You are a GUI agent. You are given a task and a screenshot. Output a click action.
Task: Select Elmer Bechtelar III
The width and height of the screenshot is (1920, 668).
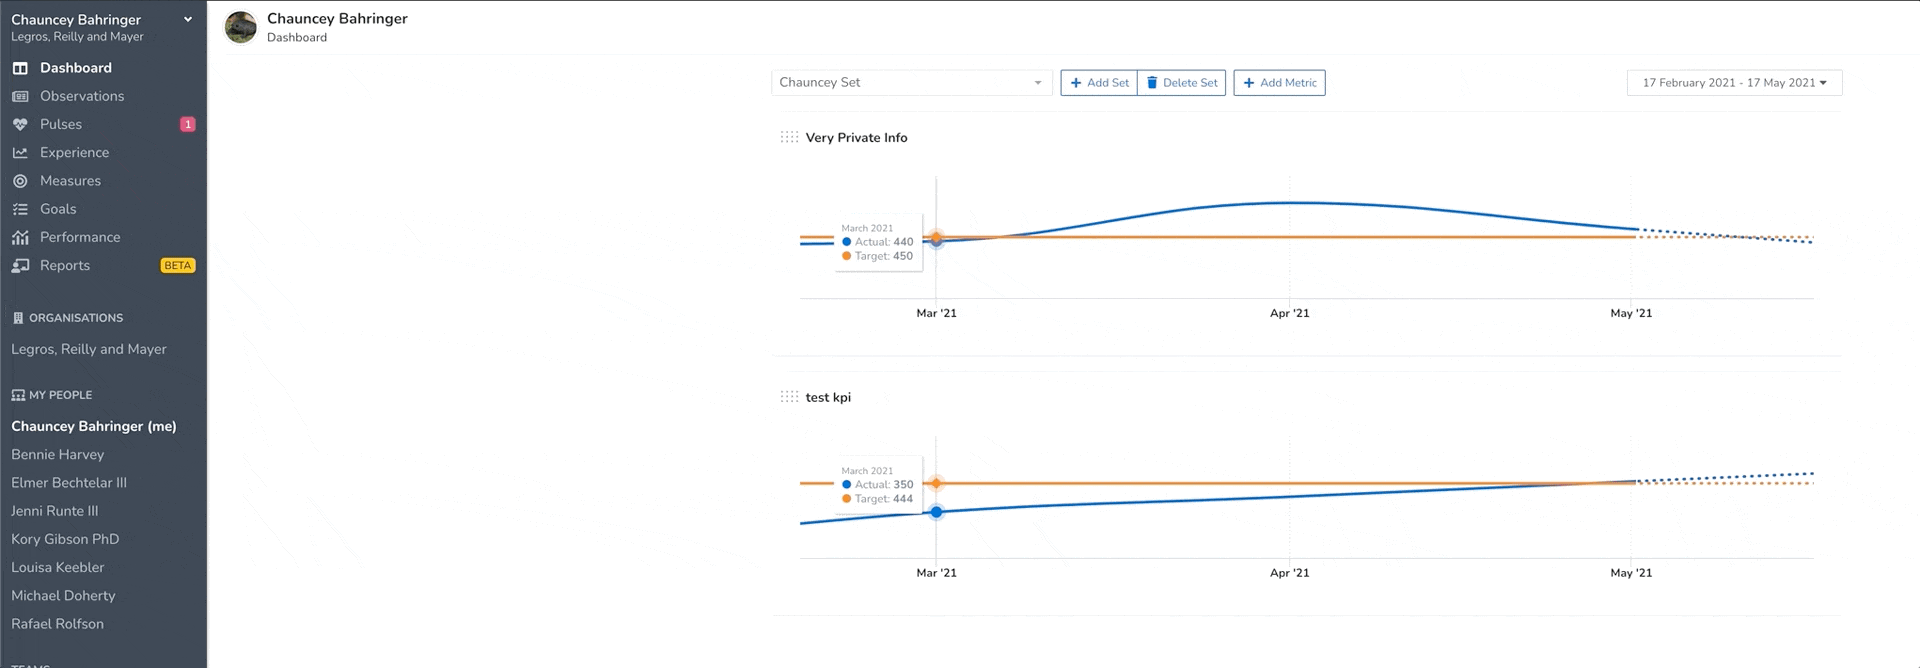[x=69, y=482]
